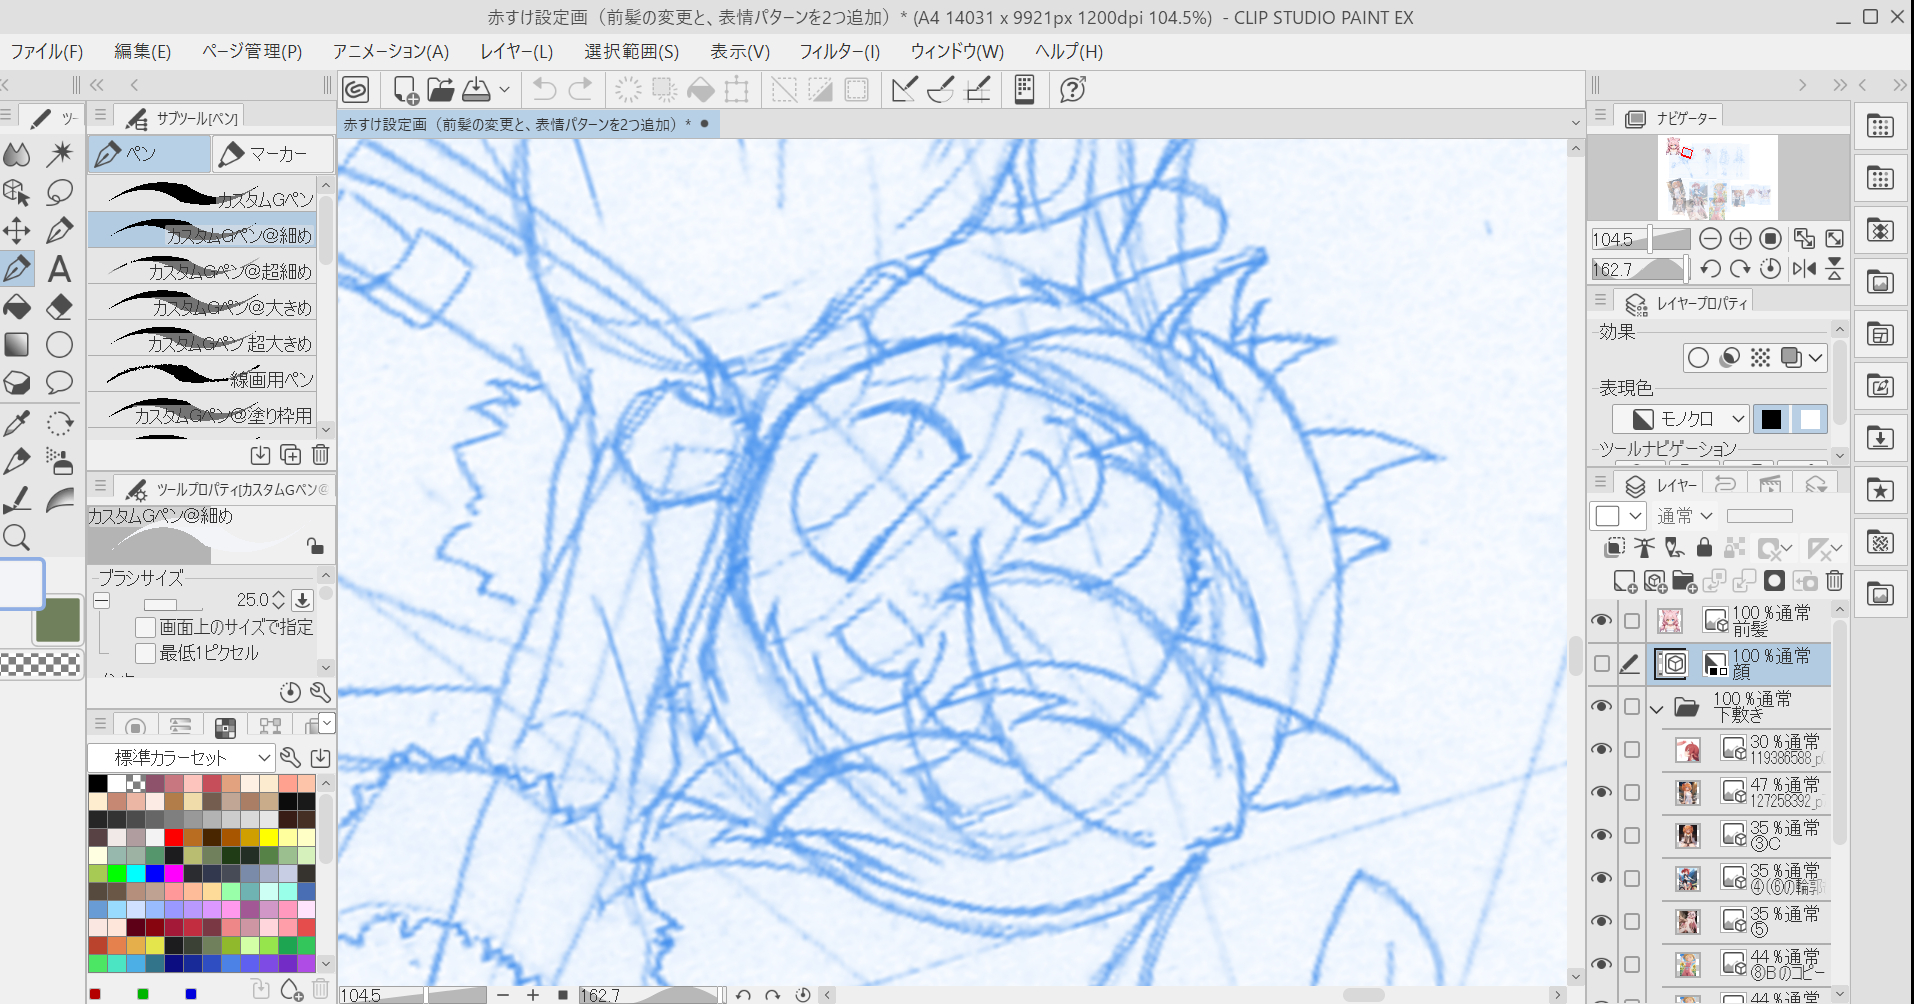Viewport: 1914px width, 1004px height.
Task: Open the ウィンドウ(W) menu
Action: tap(957, 52)
